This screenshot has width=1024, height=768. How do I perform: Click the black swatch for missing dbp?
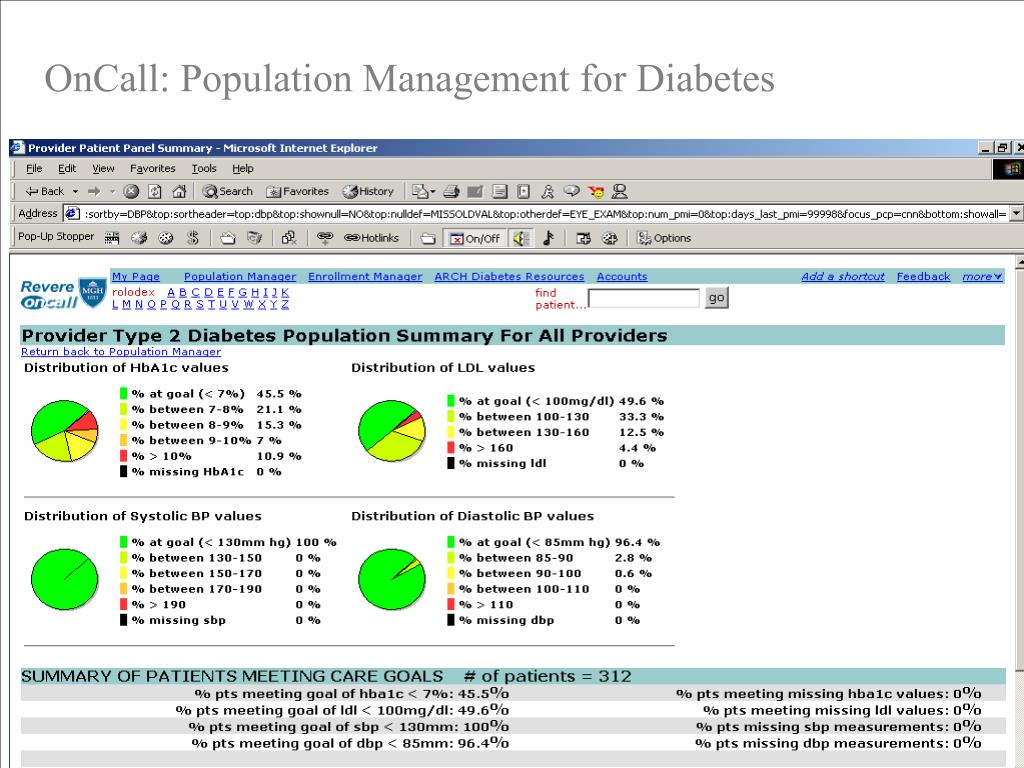pyautogui.click(x=451, y=620)
